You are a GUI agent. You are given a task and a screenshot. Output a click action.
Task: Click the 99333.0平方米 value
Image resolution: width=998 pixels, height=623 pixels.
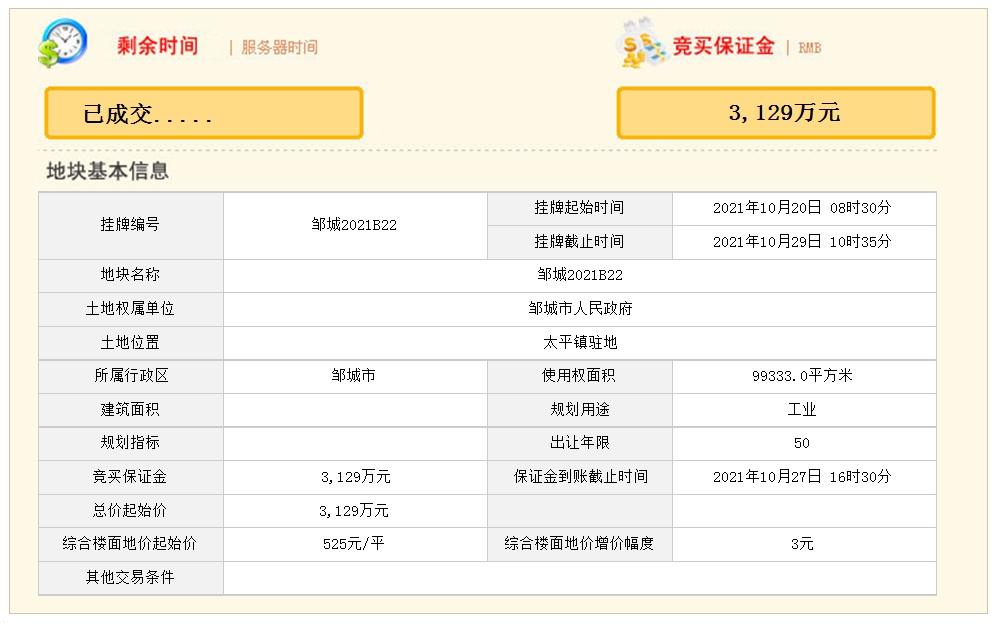(802, 375)
